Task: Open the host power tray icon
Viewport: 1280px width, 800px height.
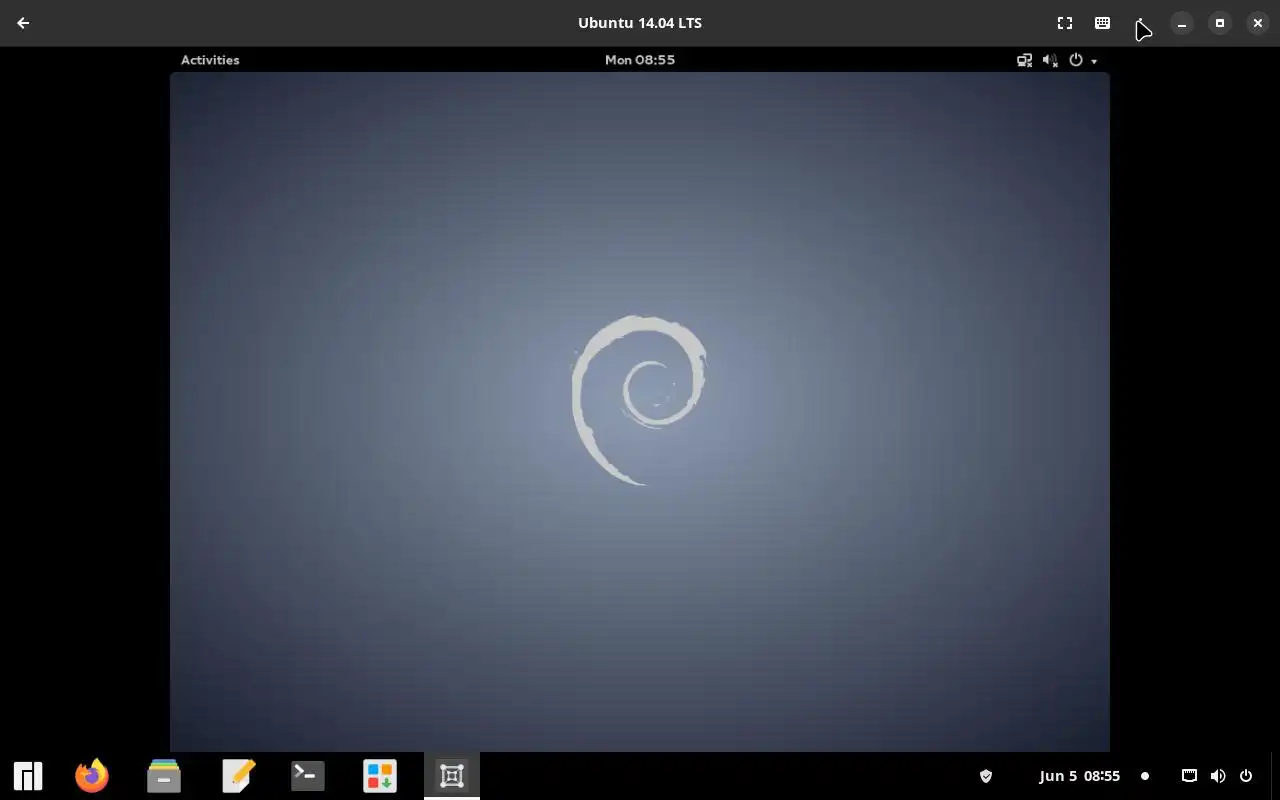Action: click(x=1246, y=776)
